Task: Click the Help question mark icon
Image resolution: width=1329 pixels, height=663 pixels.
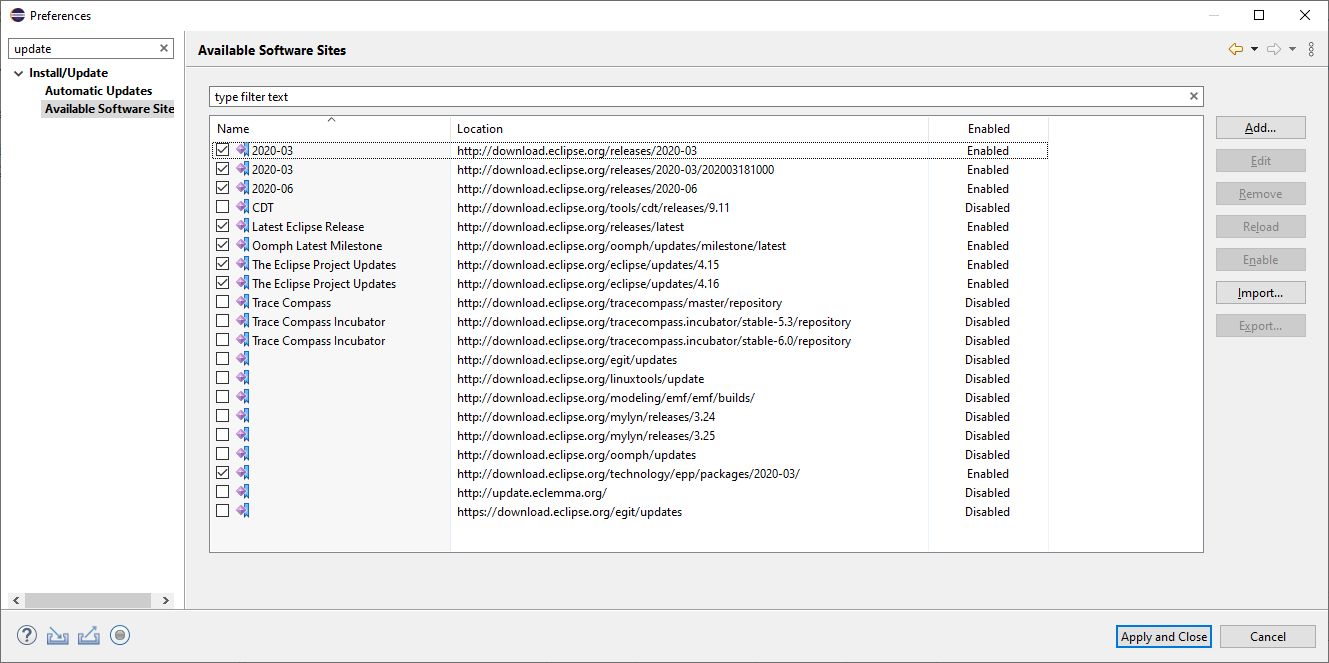Action: click(27, 635)
